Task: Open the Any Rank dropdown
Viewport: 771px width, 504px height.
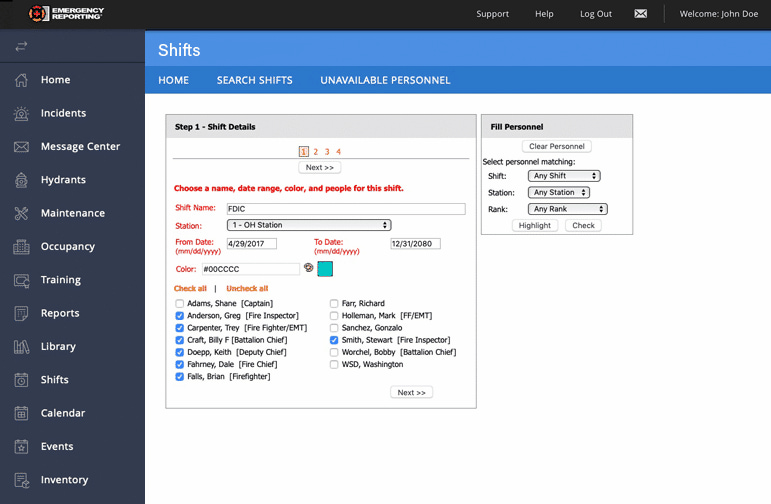Action: click(567, 209)
